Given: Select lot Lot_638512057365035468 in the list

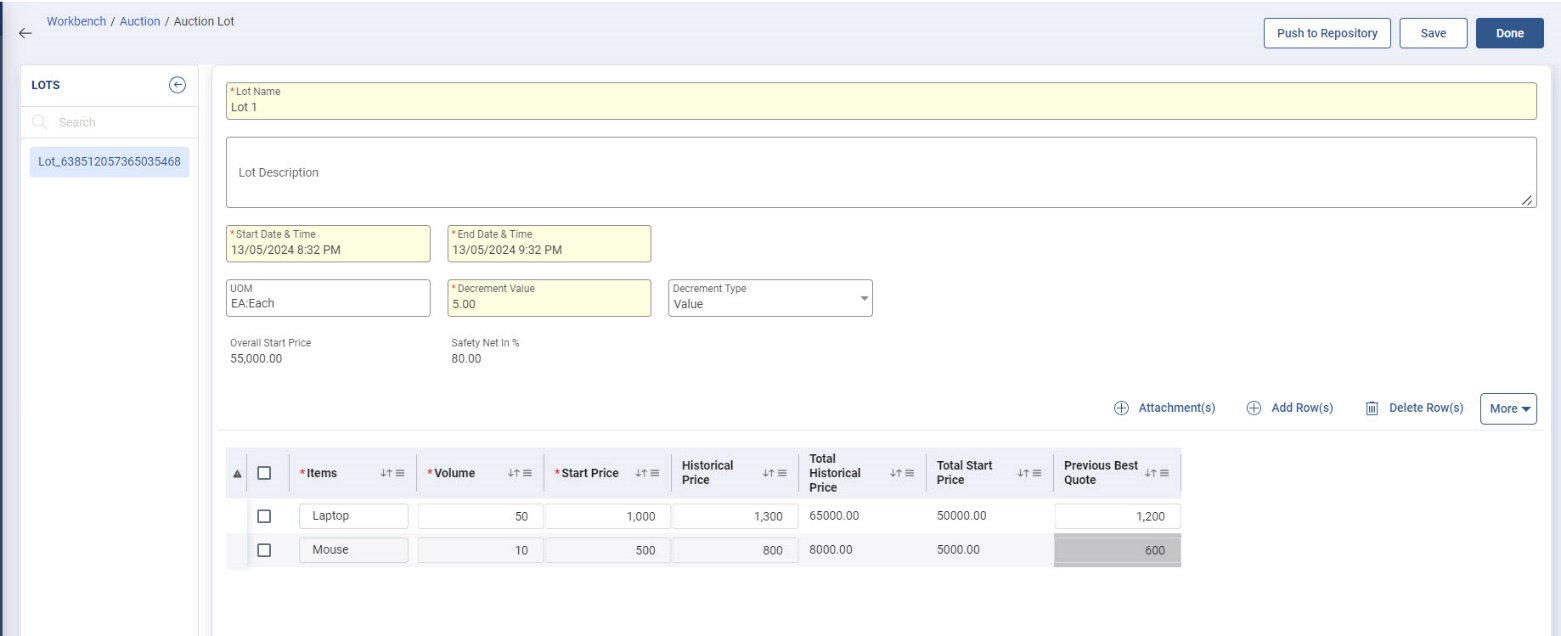Looking at the screenshot, I should pos(109,161).
